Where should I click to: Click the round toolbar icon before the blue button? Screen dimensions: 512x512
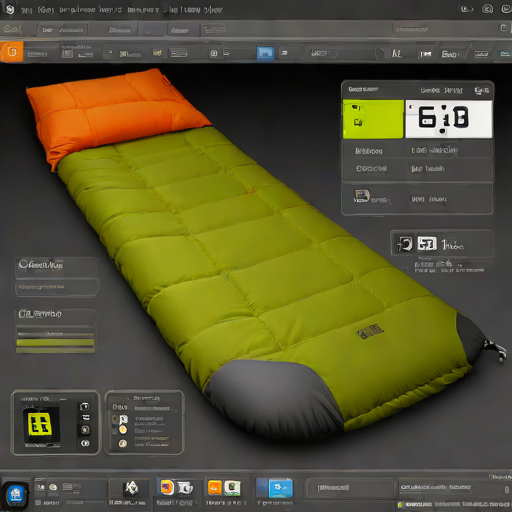(x=214, y=53)
